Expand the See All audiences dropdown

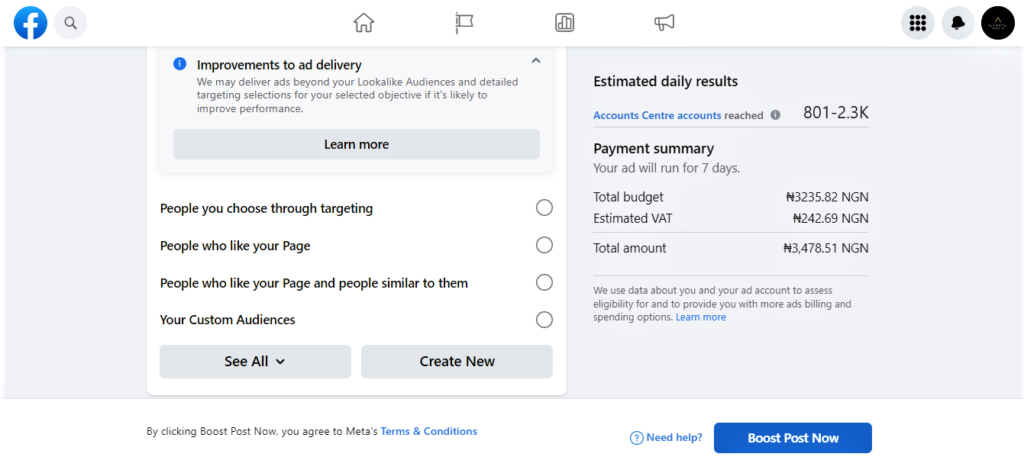255,362
